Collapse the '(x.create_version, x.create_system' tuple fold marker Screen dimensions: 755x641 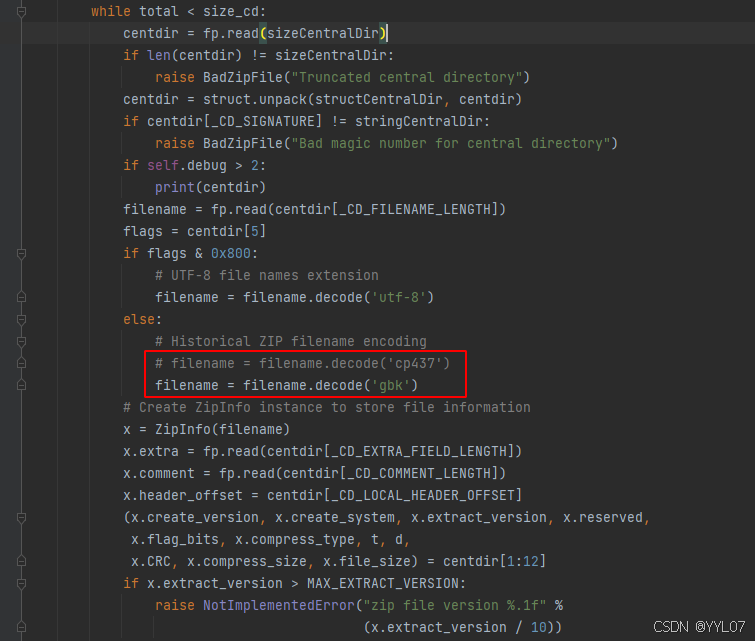click(21, 517)
